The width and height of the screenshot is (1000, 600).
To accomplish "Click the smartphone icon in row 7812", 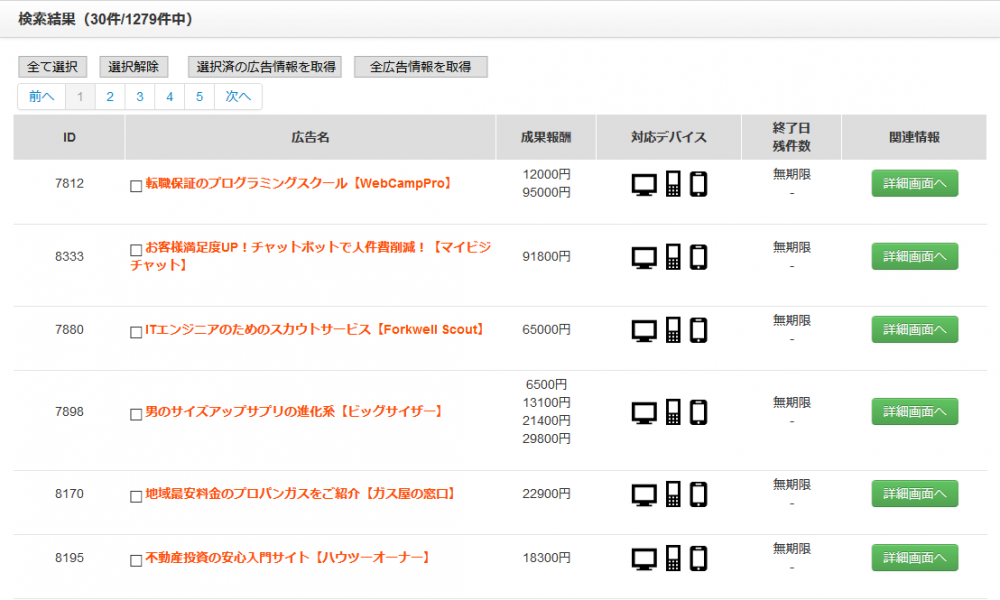I will pyautogui.click(x=698, y=184).
